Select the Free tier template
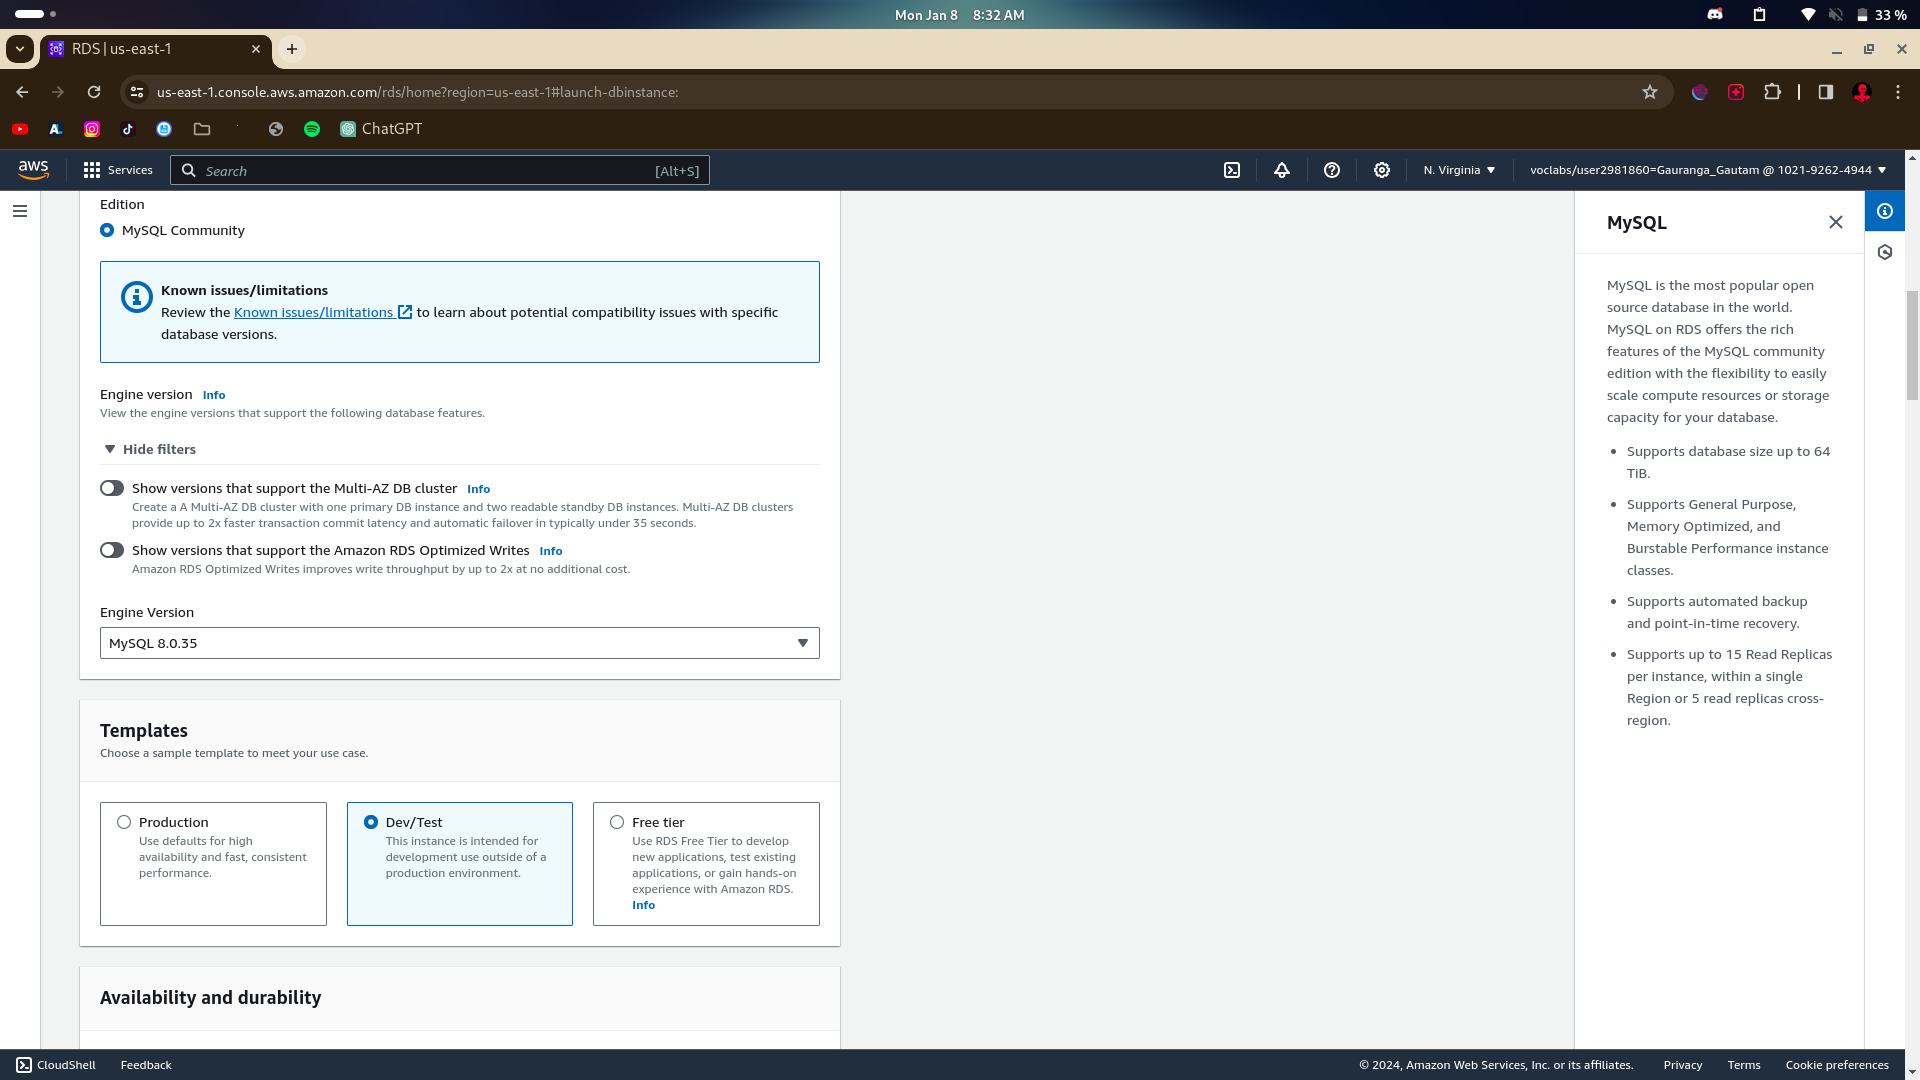Screen dimensions: 1920x1080 (x=617, y=822)
